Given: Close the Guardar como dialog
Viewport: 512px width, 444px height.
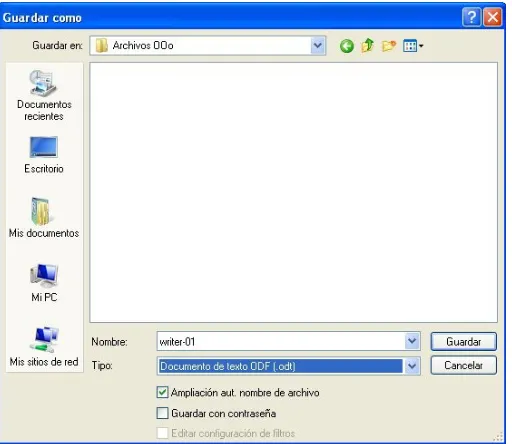Looking at the screenshot, I should (493, 17).
